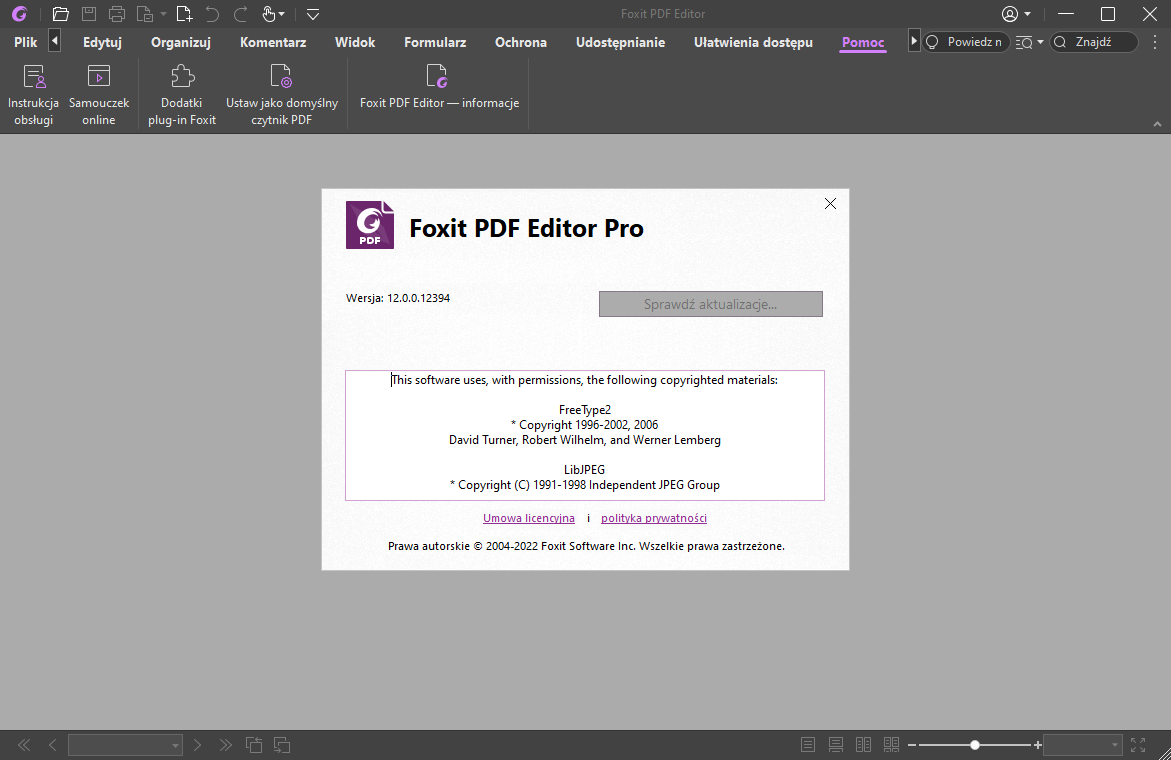This screenshot has width=1171, height=760.
Task: Switch to the Udostępnianie tab
Action: point(620,43)
